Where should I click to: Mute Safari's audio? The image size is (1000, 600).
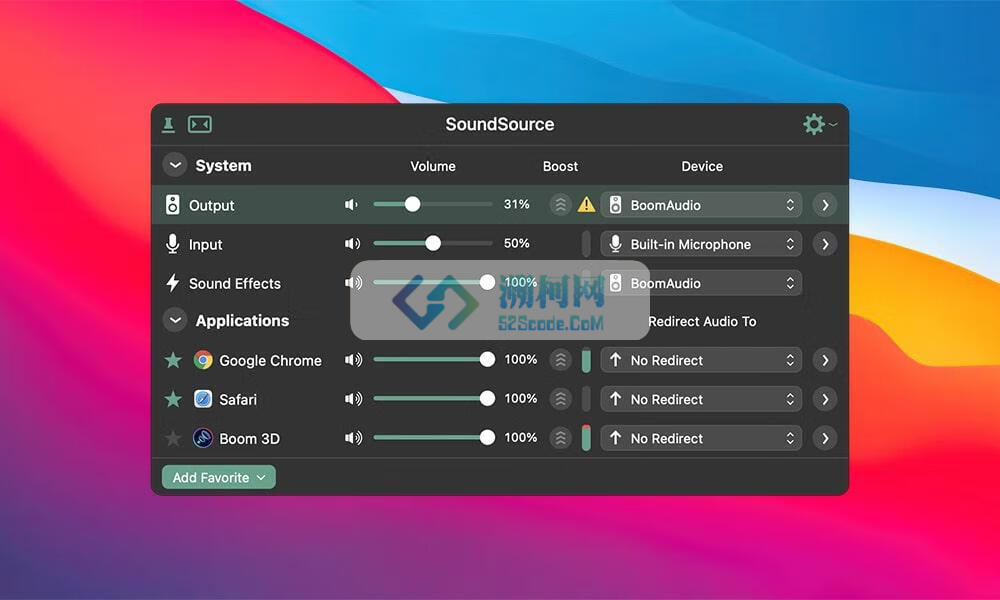pyautogui.click(x=353, y=399)
